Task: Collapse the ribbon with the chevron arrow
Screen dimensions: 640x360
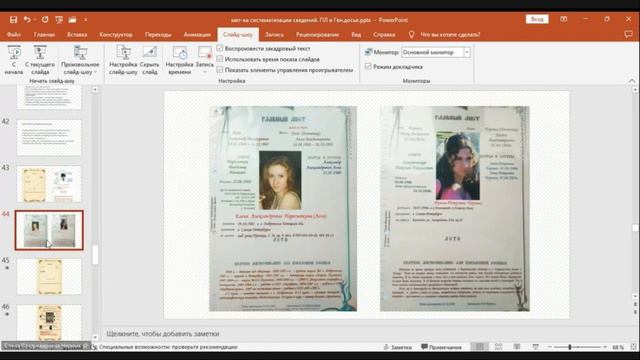Action: click(x=632, y=81)
